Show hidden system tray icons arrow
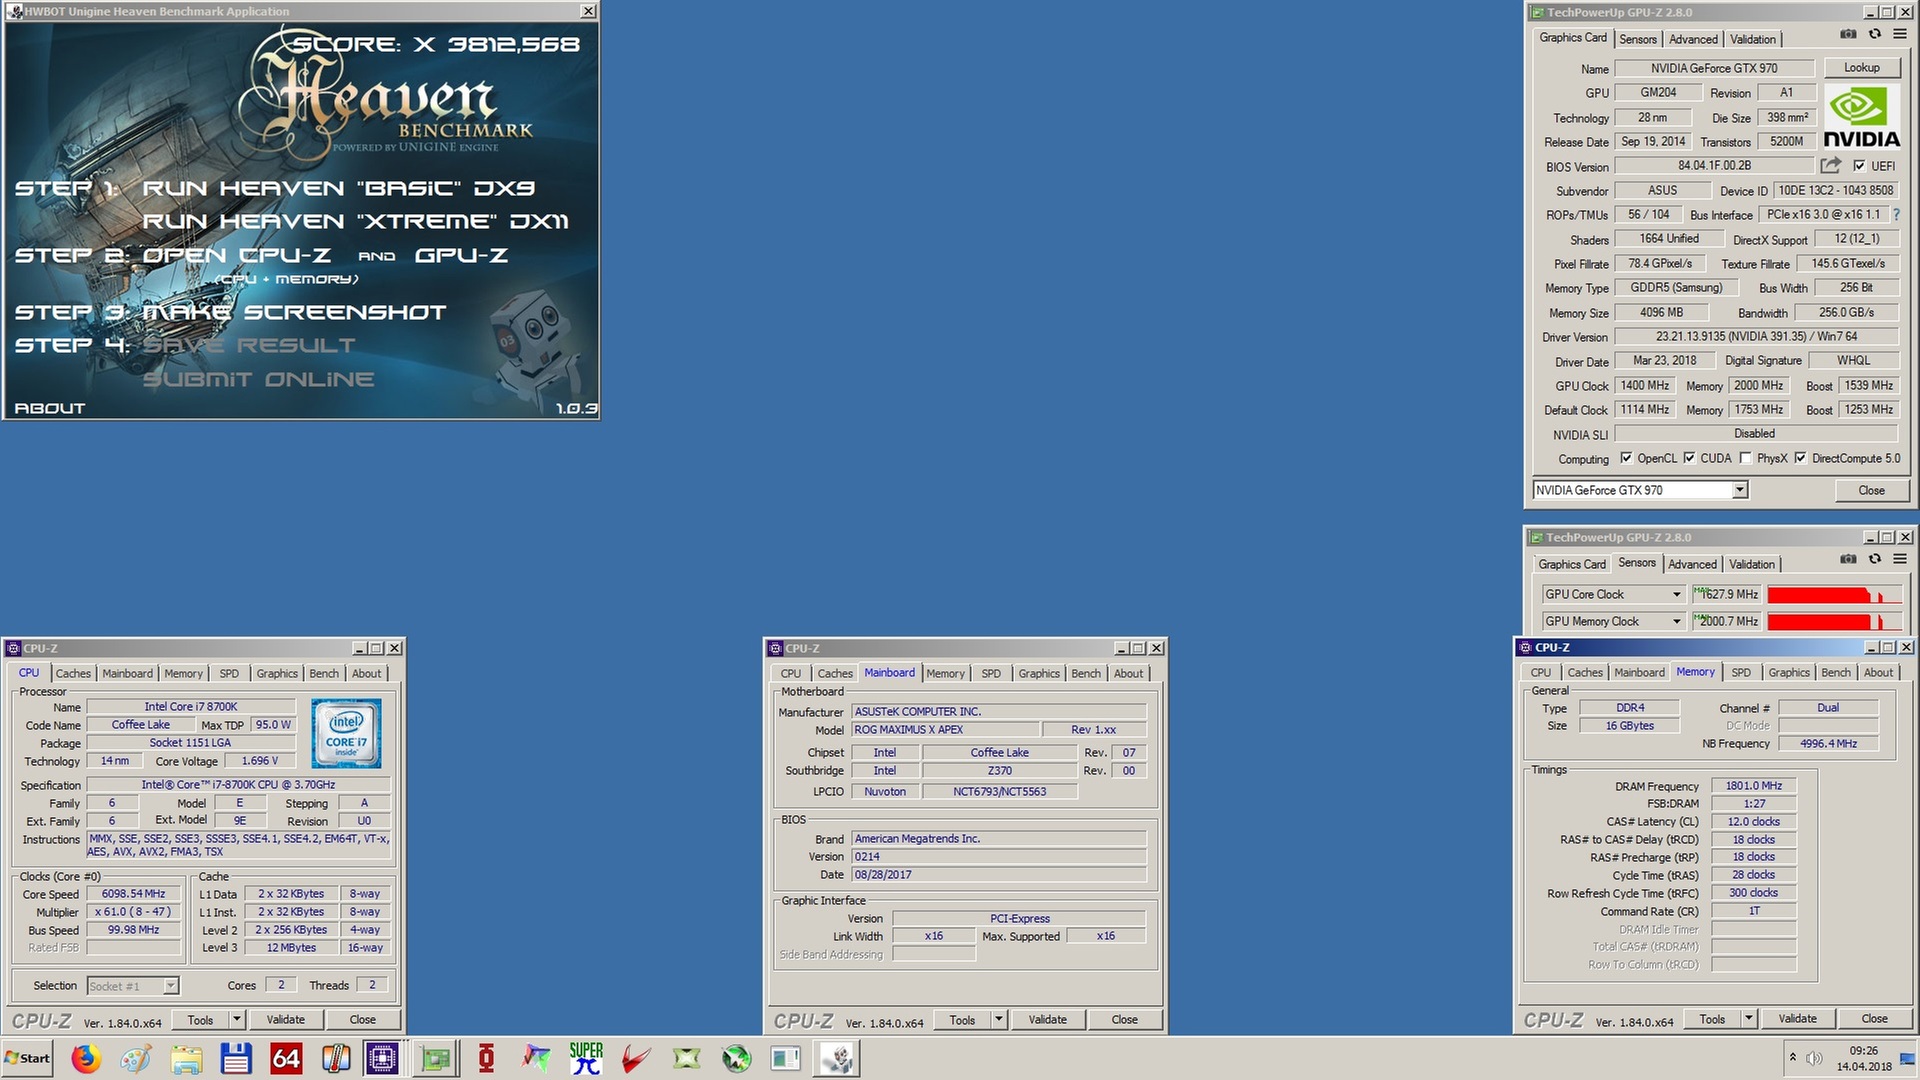The image size is (1920, 1080). (x=1792, y=1058)
